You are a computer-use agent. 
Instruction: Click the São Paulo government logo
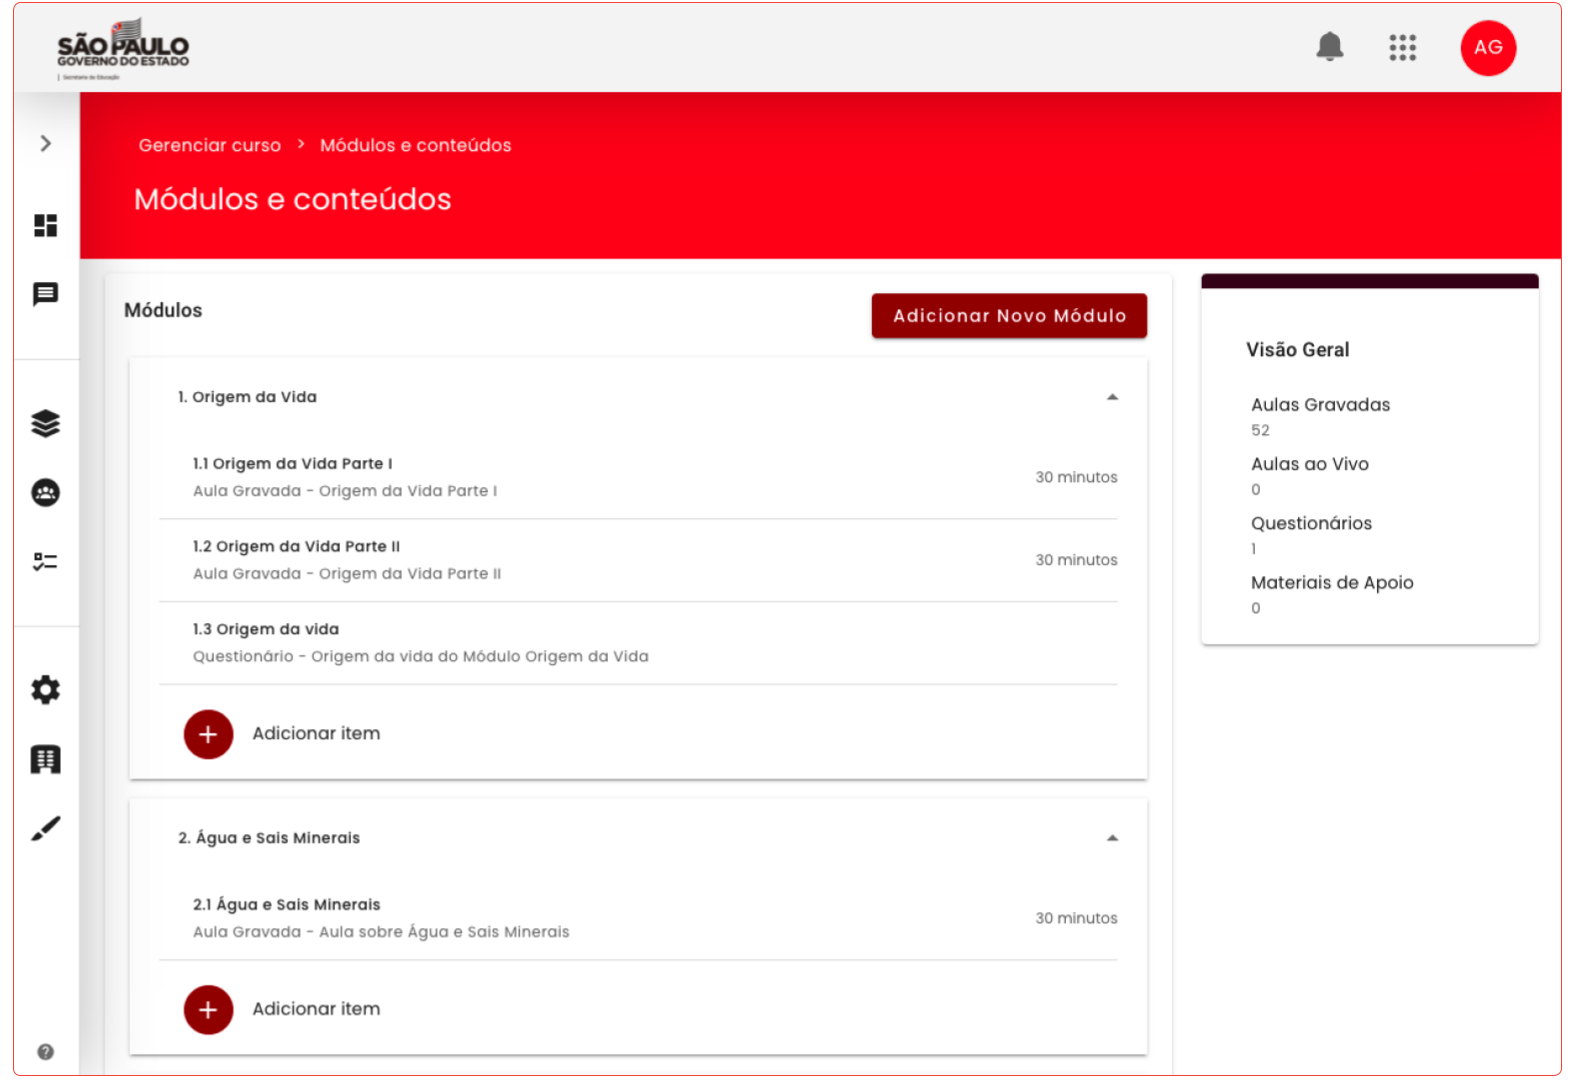coord(123,48)
